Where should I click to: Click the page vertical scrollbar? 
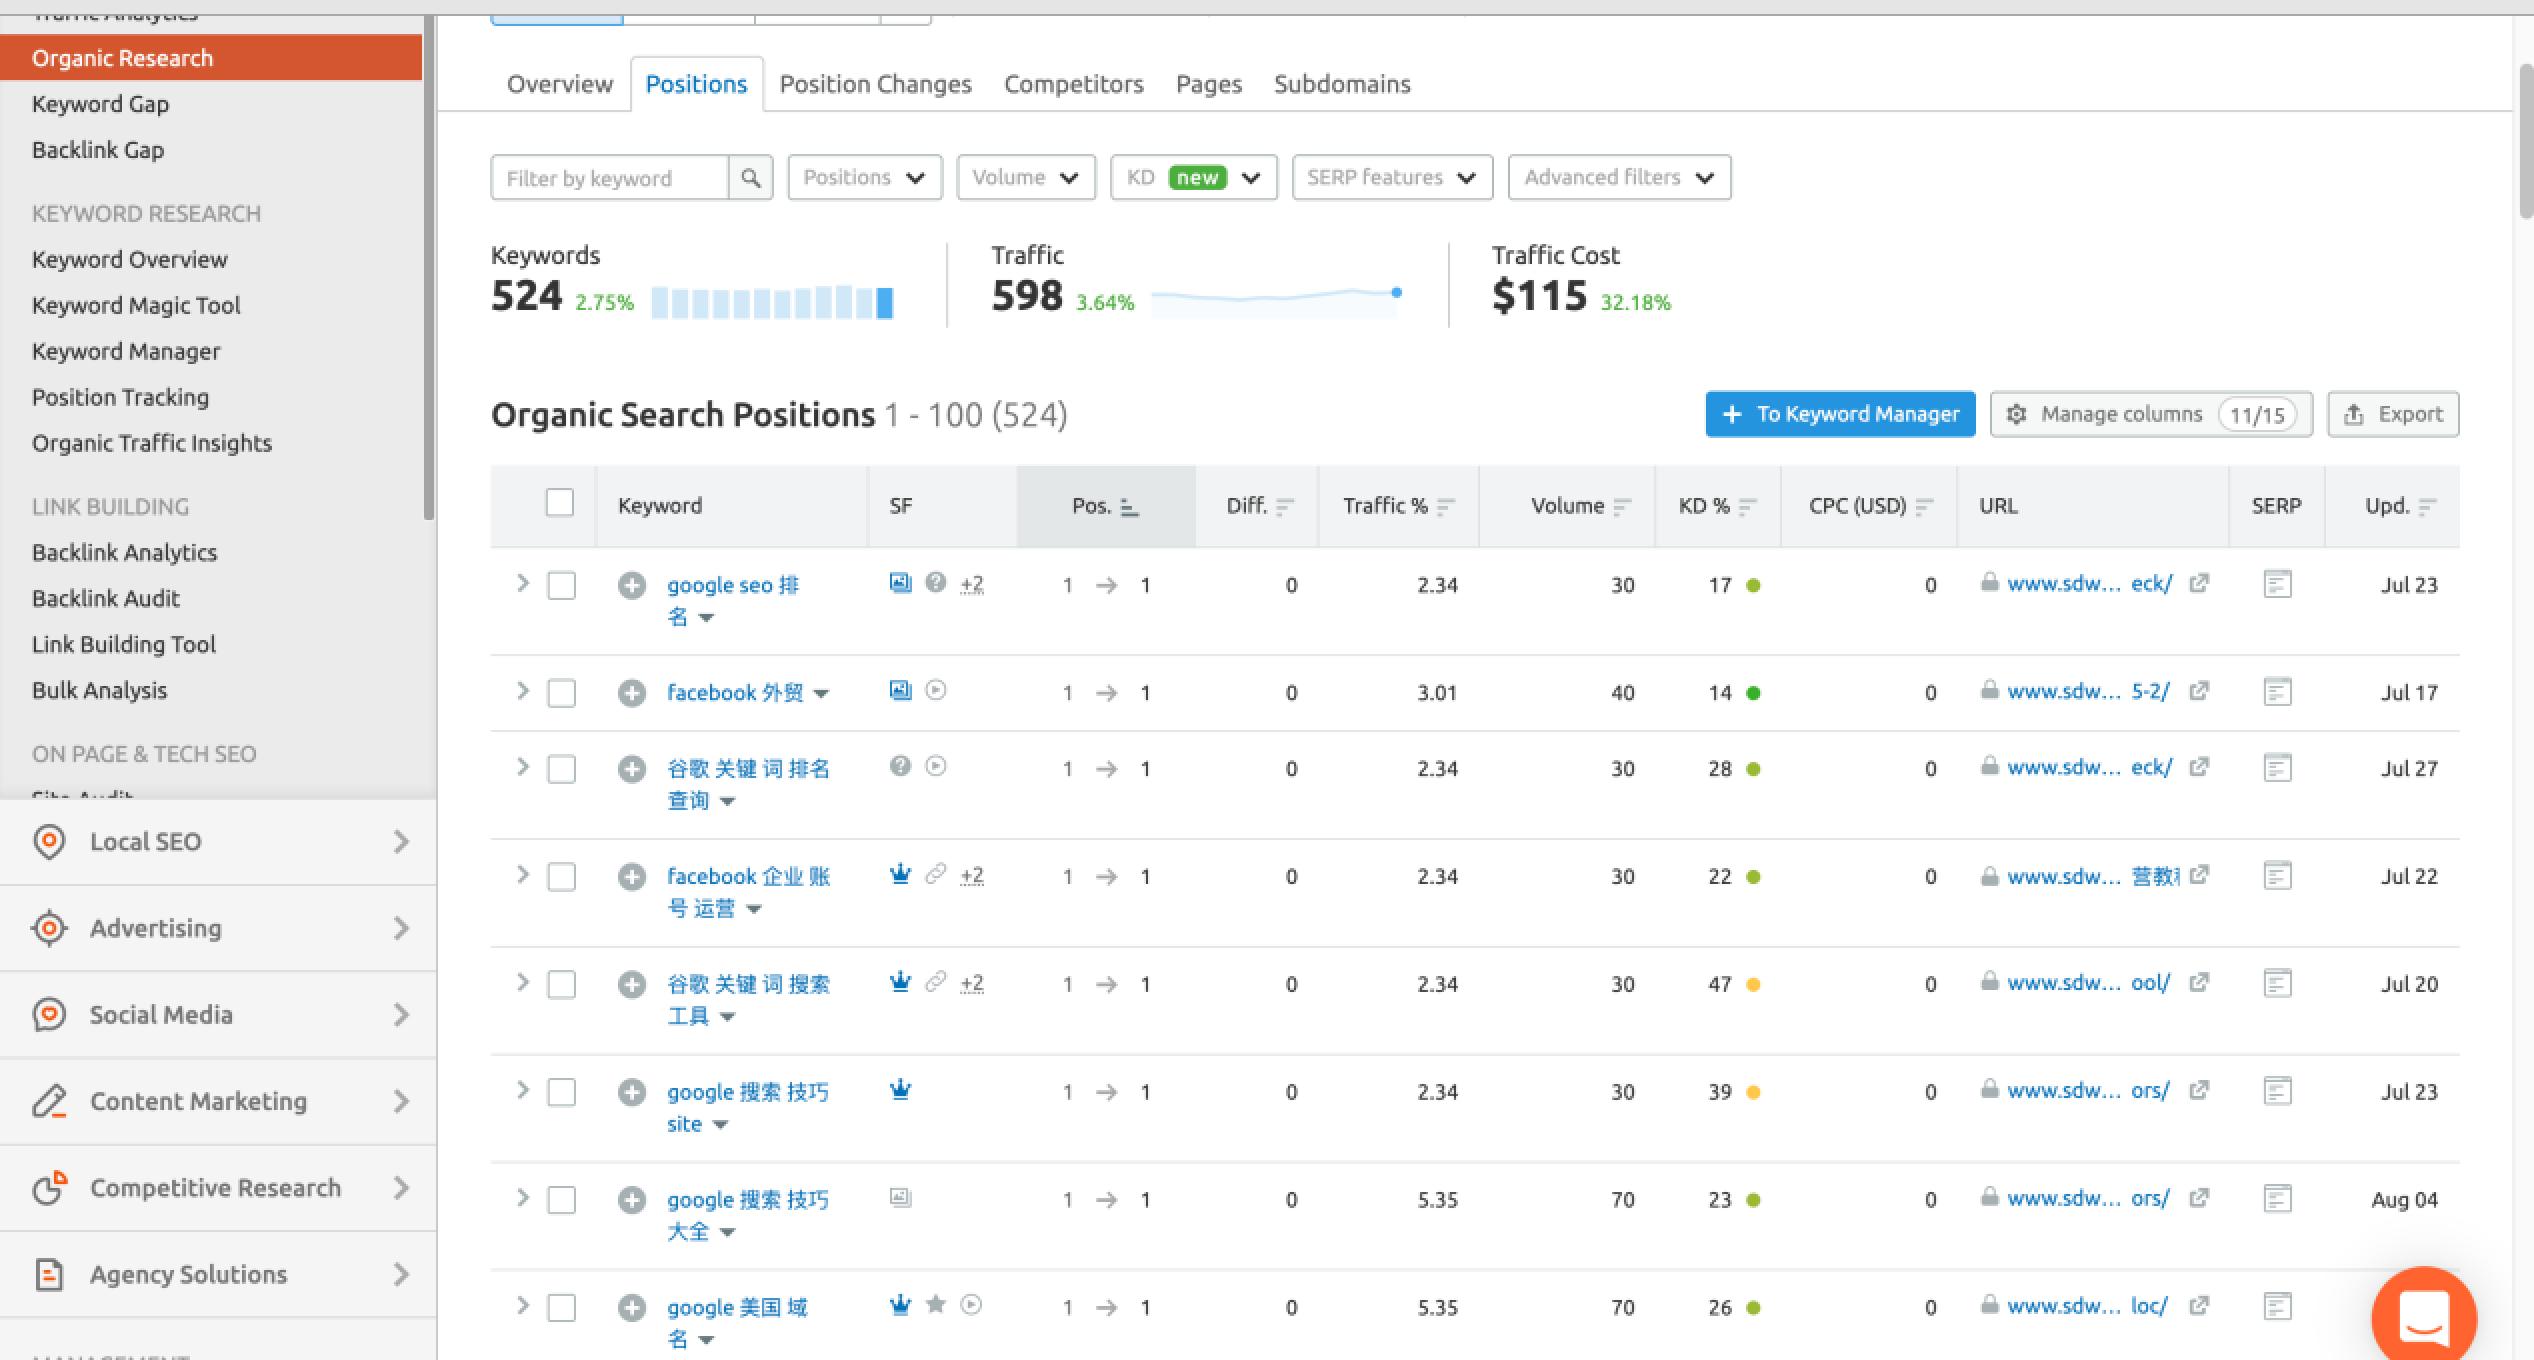2525,140
